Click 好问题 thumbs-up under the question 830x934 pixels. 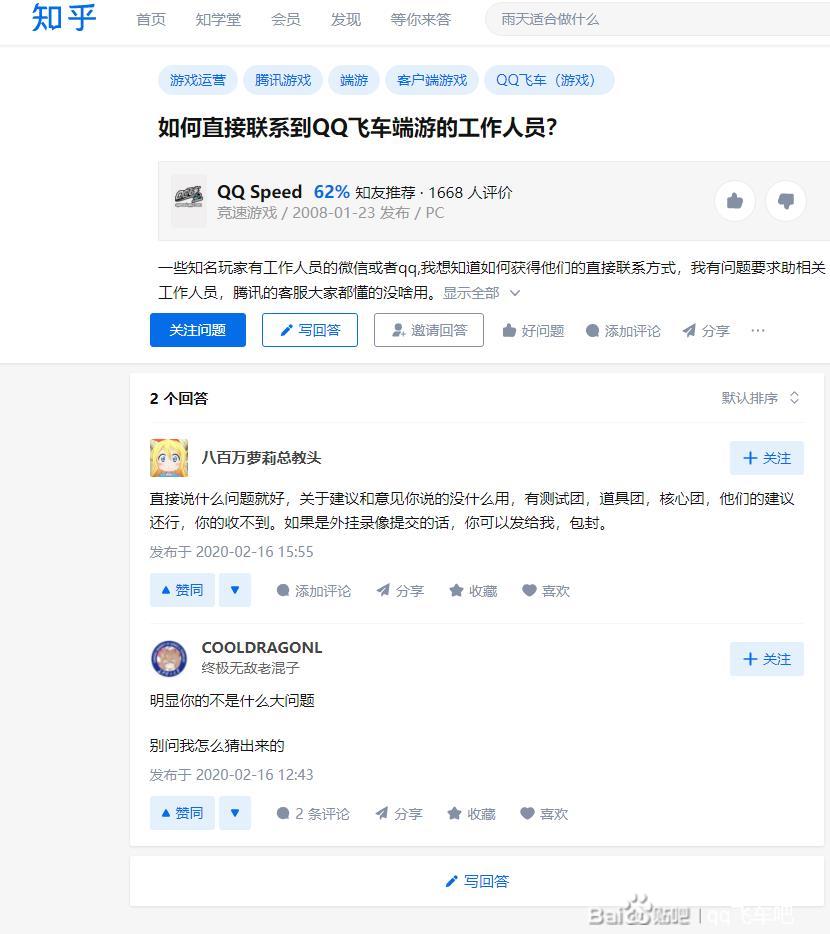click(533, 331)
